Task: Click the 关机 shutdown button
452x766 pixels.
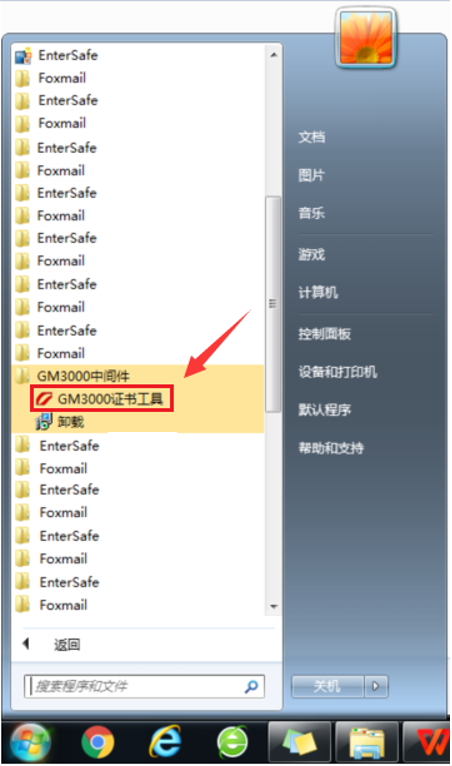Action: pyautogui.click(x=327, y=686)
